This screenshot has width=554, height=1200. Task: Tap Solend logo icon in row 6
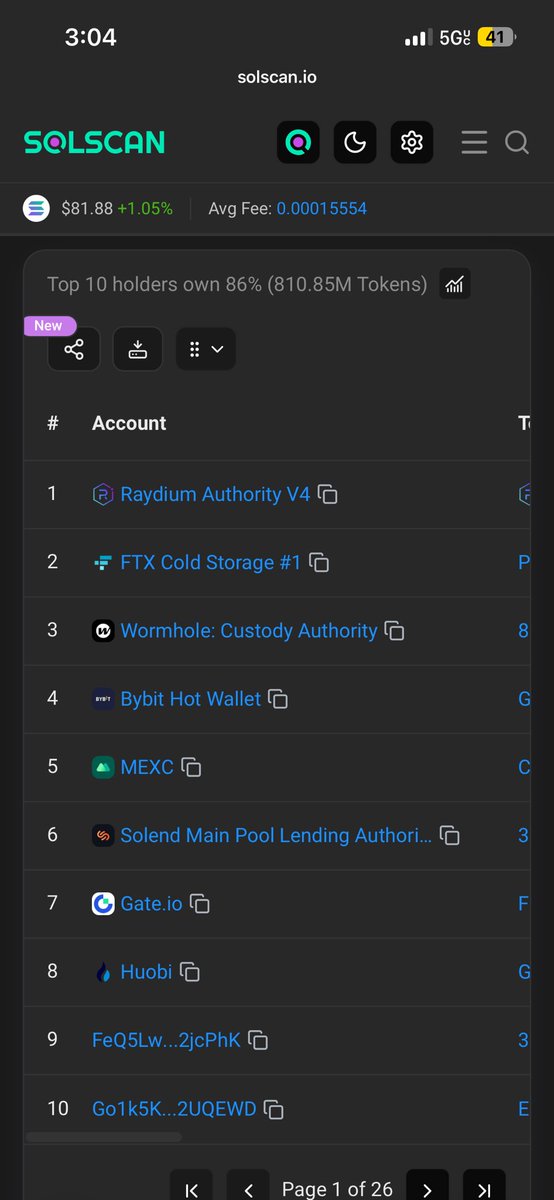103,835
